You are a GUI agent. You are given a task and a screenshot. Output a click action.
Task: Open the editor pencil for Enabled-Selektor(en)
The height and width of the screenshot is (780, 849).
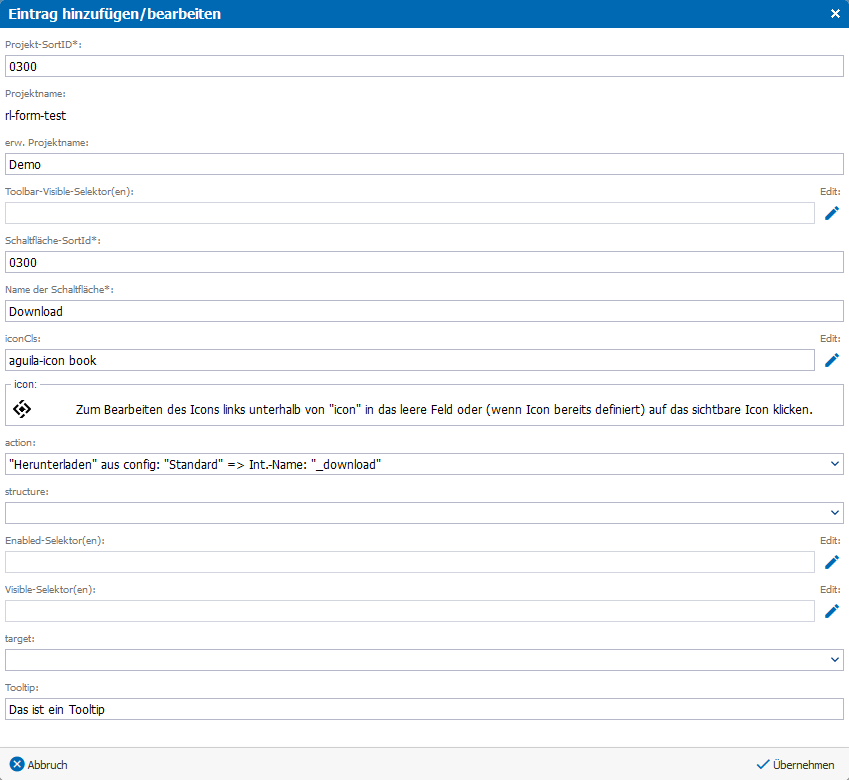click(x=832, y=562)
